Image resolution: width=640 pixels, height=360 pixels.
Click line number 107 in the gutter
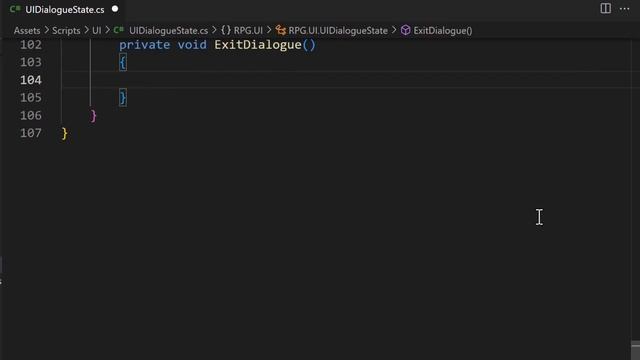(31, 133)
